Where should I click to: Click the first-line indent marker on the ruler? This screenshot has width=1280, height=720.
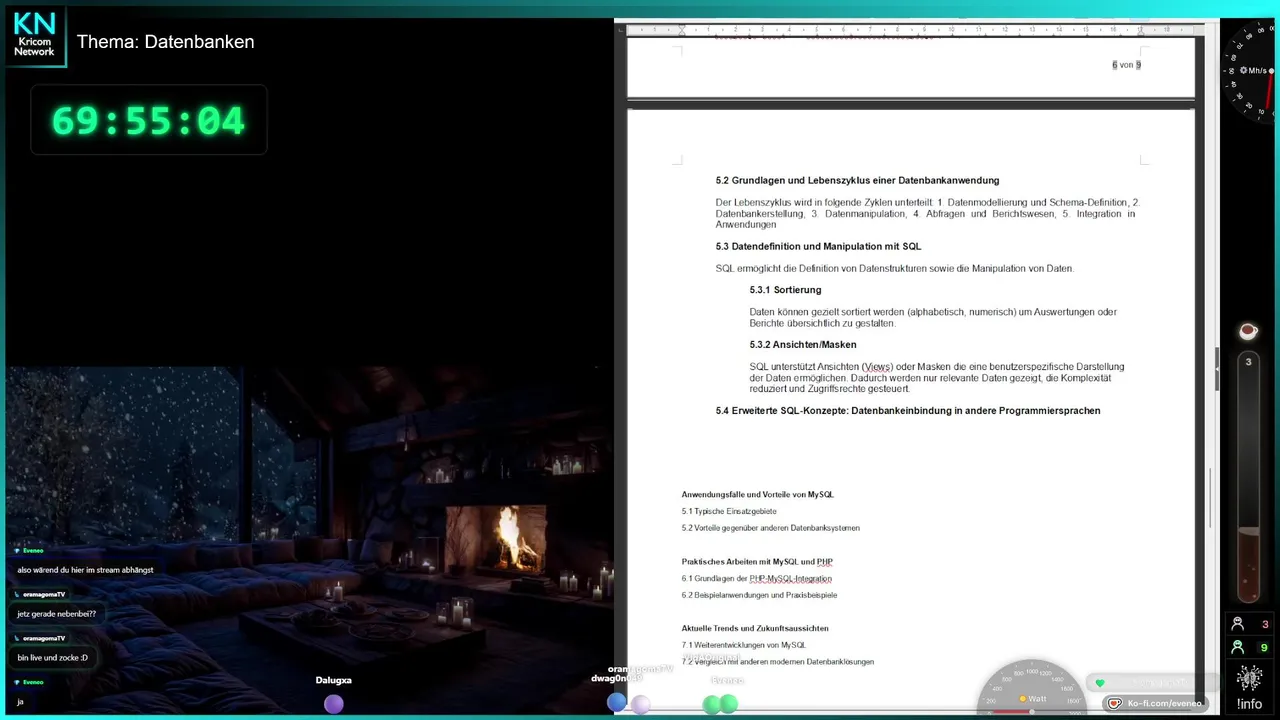[x=682, y=28]
